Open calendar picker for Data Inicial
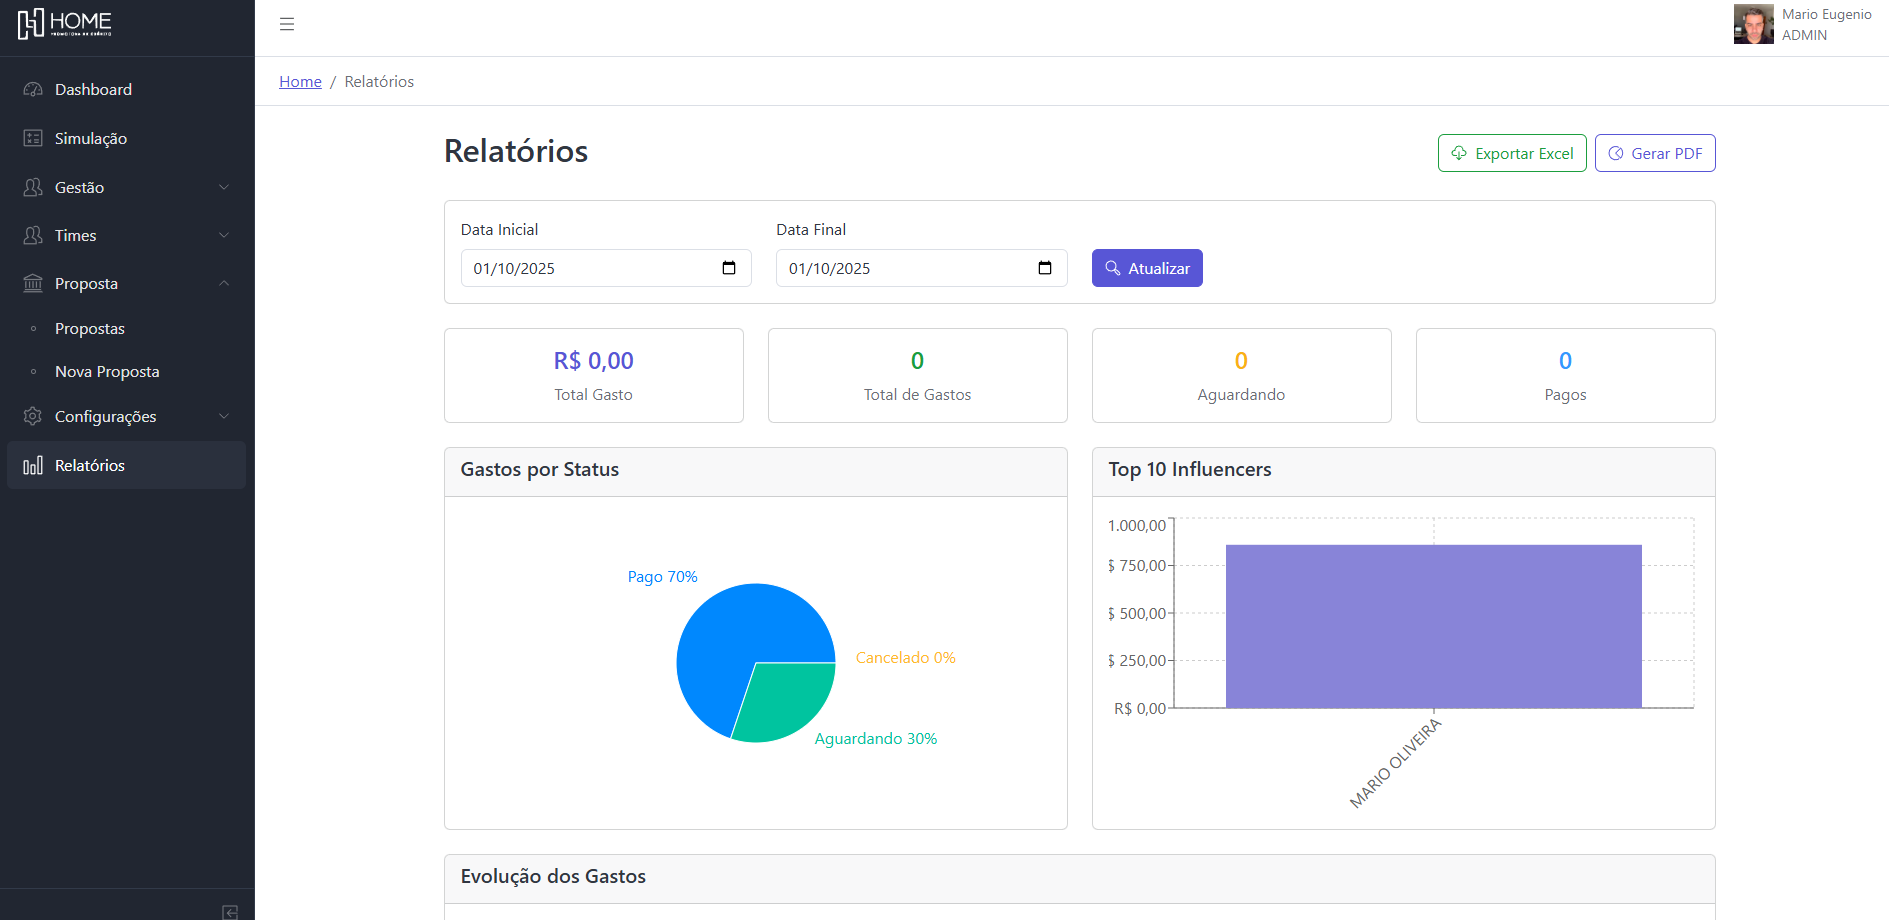Viewport: 1889px width, 920px height. 729,268
